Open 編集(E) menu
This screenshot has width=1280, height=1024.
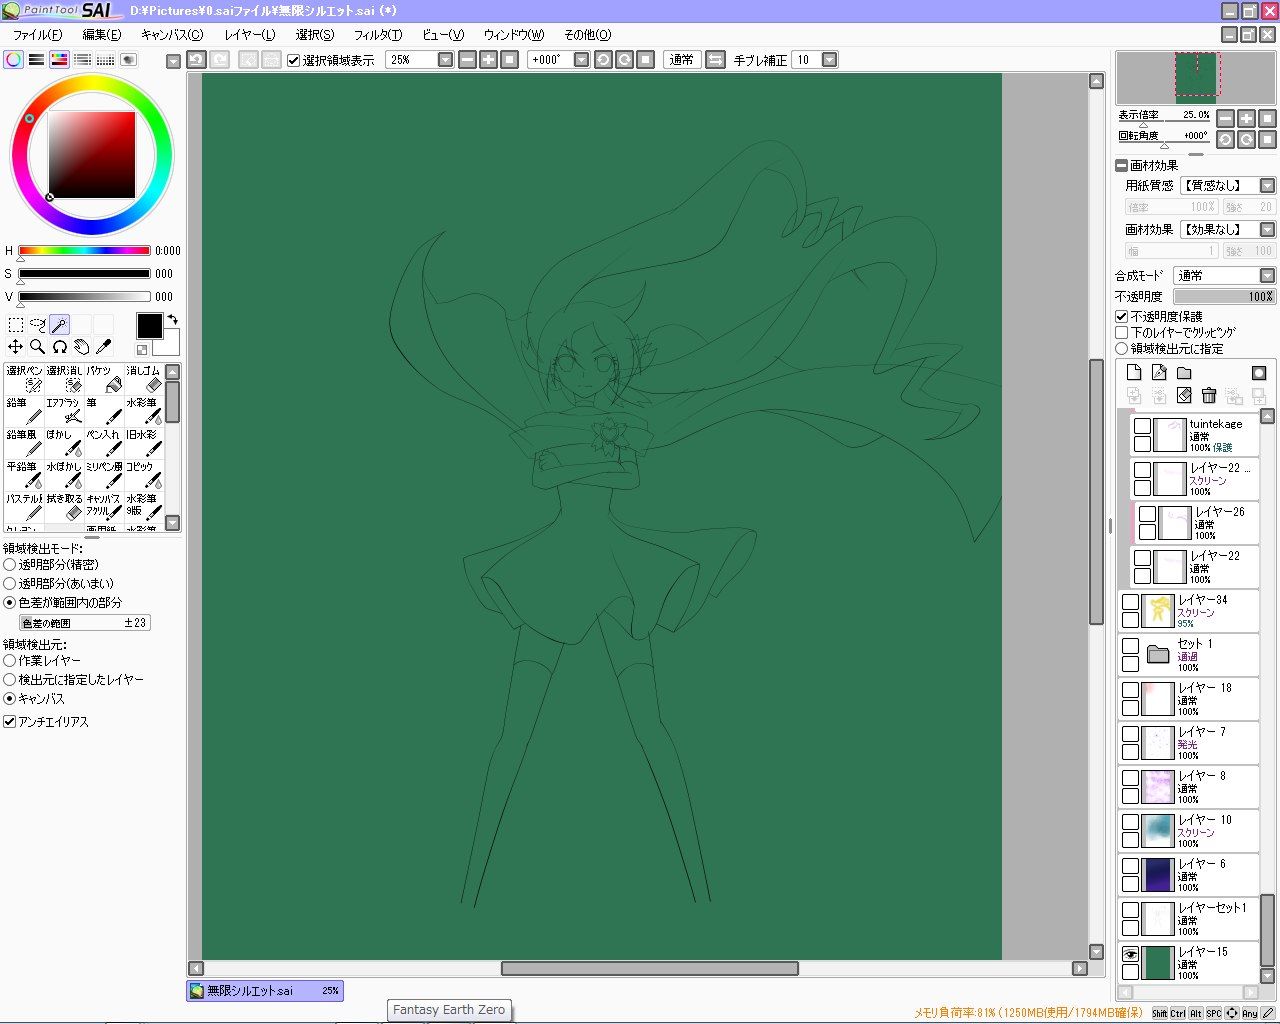click(x=101, y=35)
